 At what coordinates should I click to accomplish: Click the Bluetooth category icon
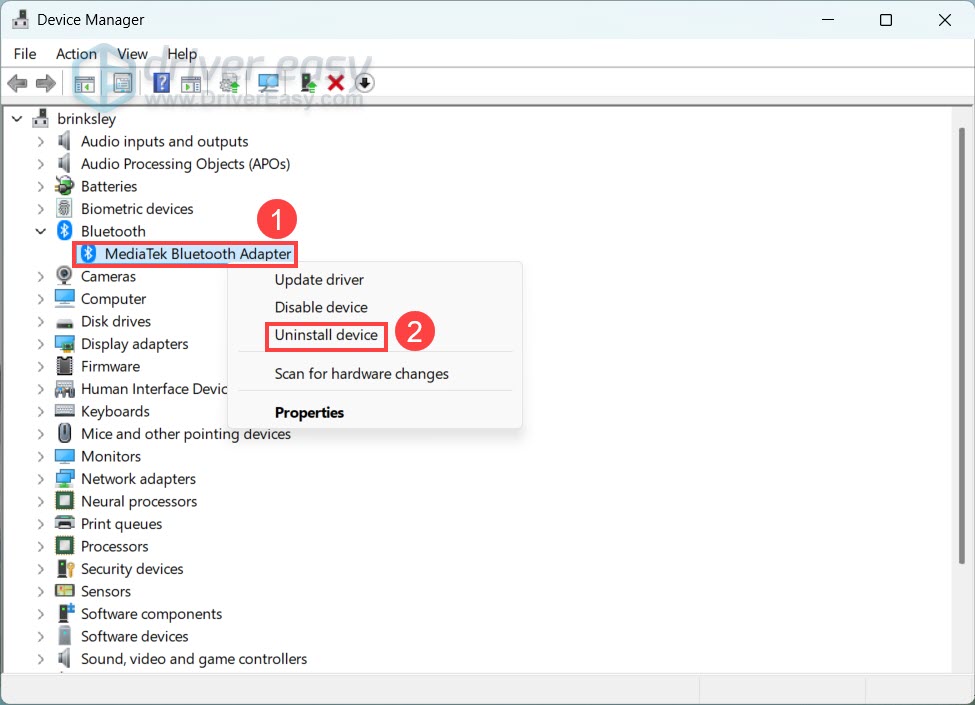point(64,231)
